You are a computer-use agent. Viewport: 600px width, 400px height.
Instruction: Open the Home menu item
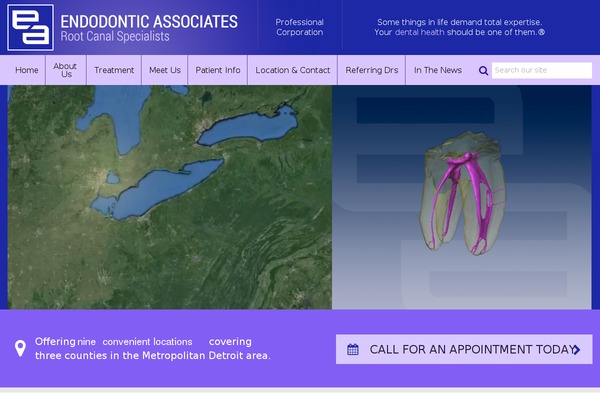[x=27, y=70]
